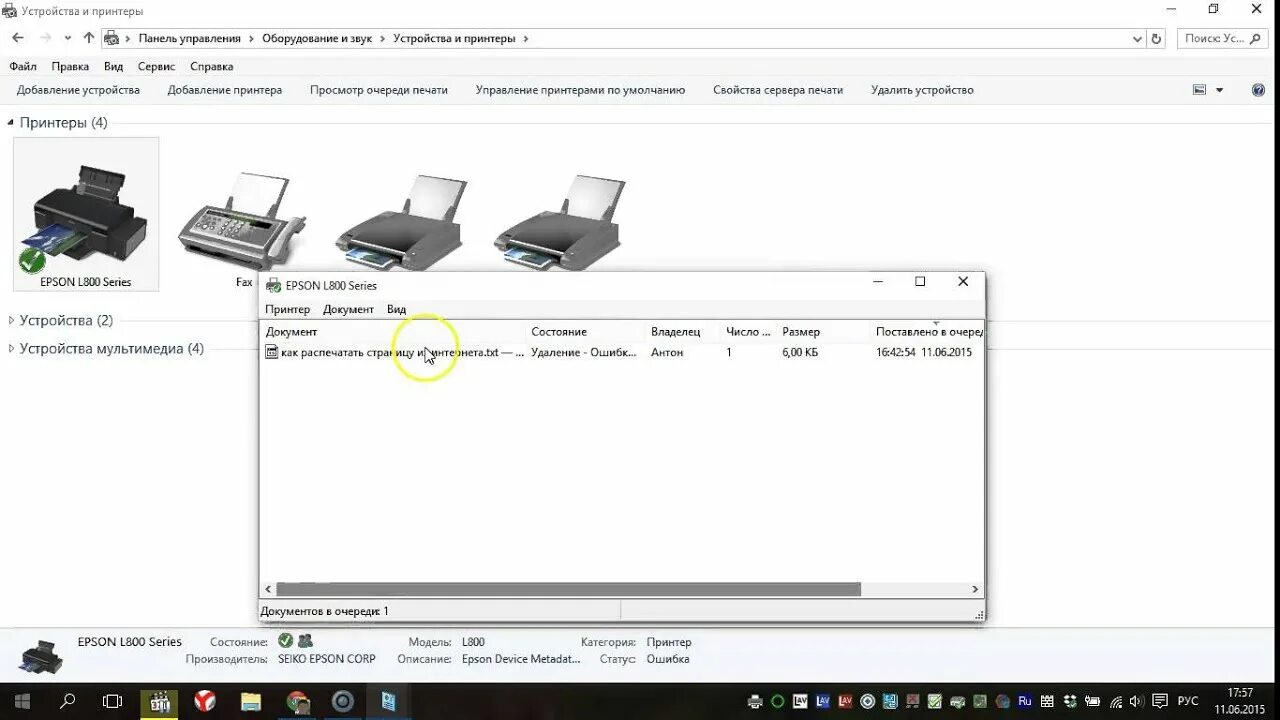Open the Windows Start button

[x=21, y=701]
